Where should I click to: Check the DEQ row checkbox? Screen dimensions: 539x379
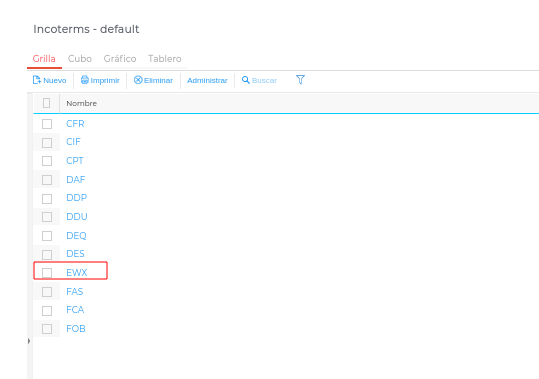47,236
